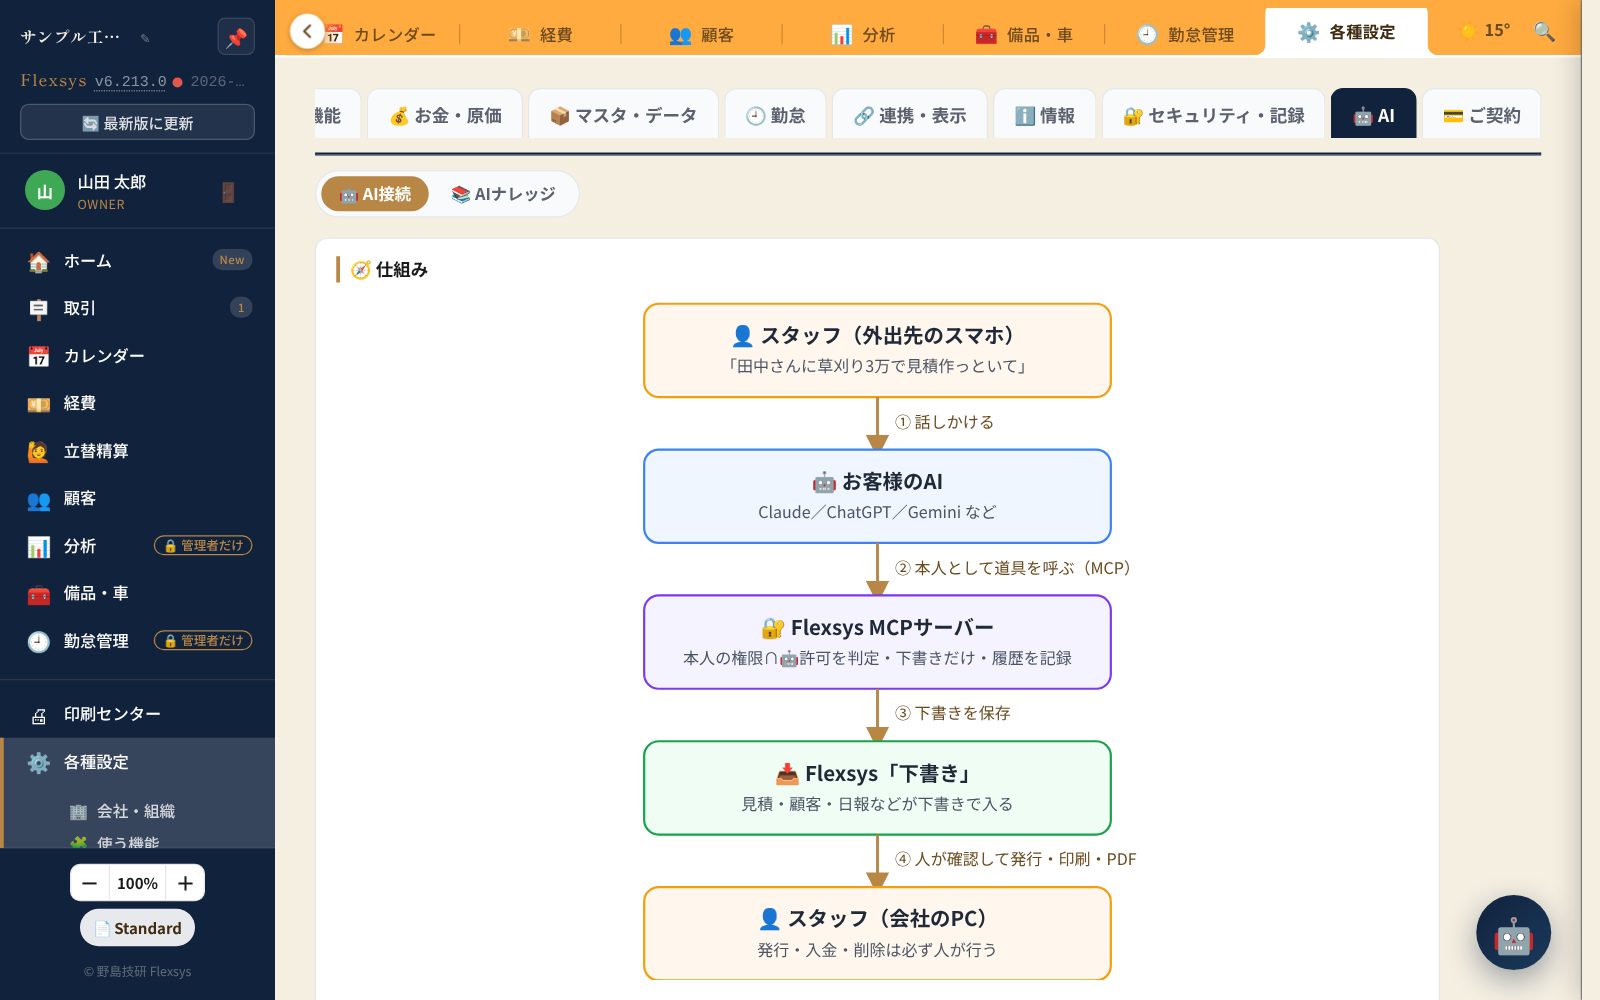Screen dimensions: 1600x1000
Task: Decrease zoom with the minus button
Action: [x=90, y=883]
